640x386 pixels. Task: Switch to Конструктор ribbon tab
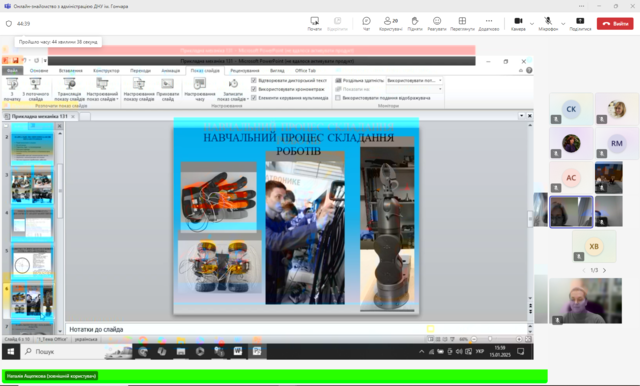[106, 71]
